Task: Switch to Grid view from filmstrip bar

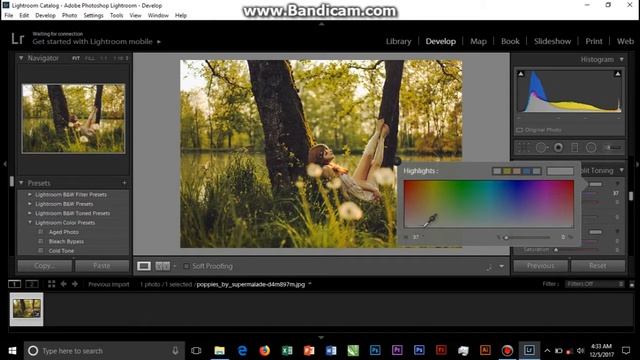Action: click(51, 284)
